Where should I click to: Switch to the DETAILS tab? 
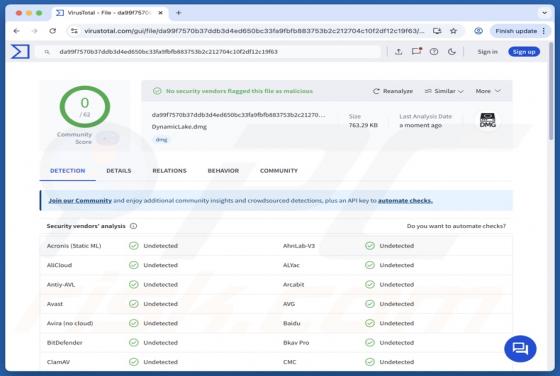click(119, 171)
